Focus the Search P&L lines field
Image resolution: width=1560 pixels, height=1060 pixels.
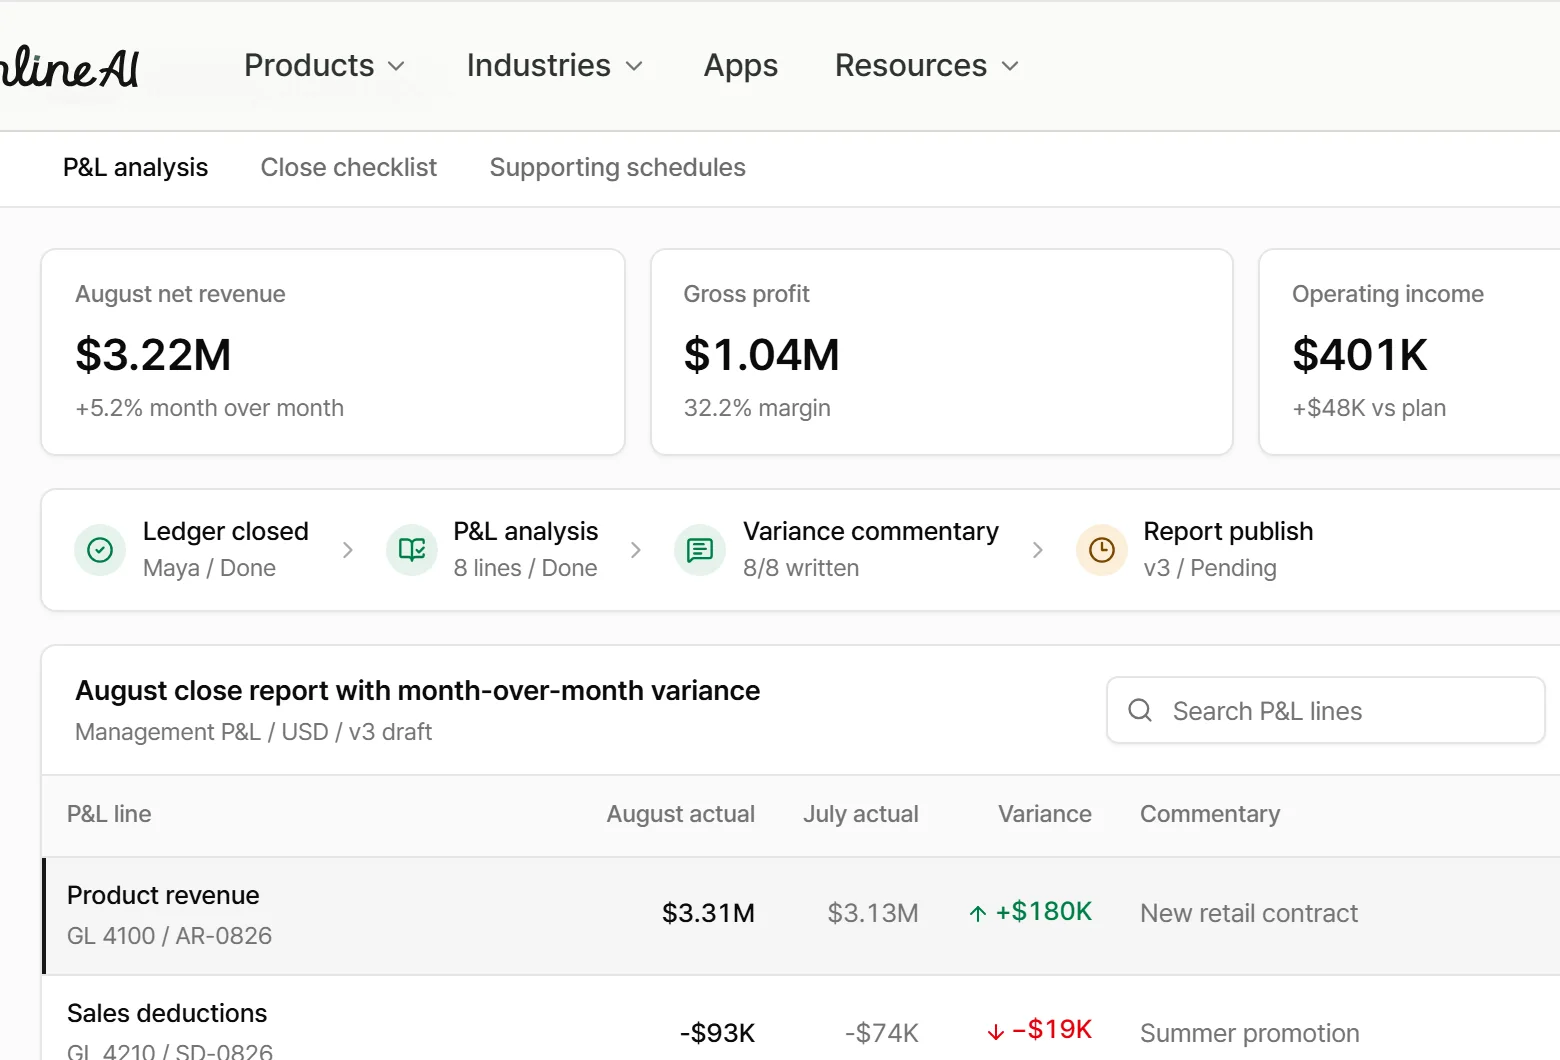1326,710
